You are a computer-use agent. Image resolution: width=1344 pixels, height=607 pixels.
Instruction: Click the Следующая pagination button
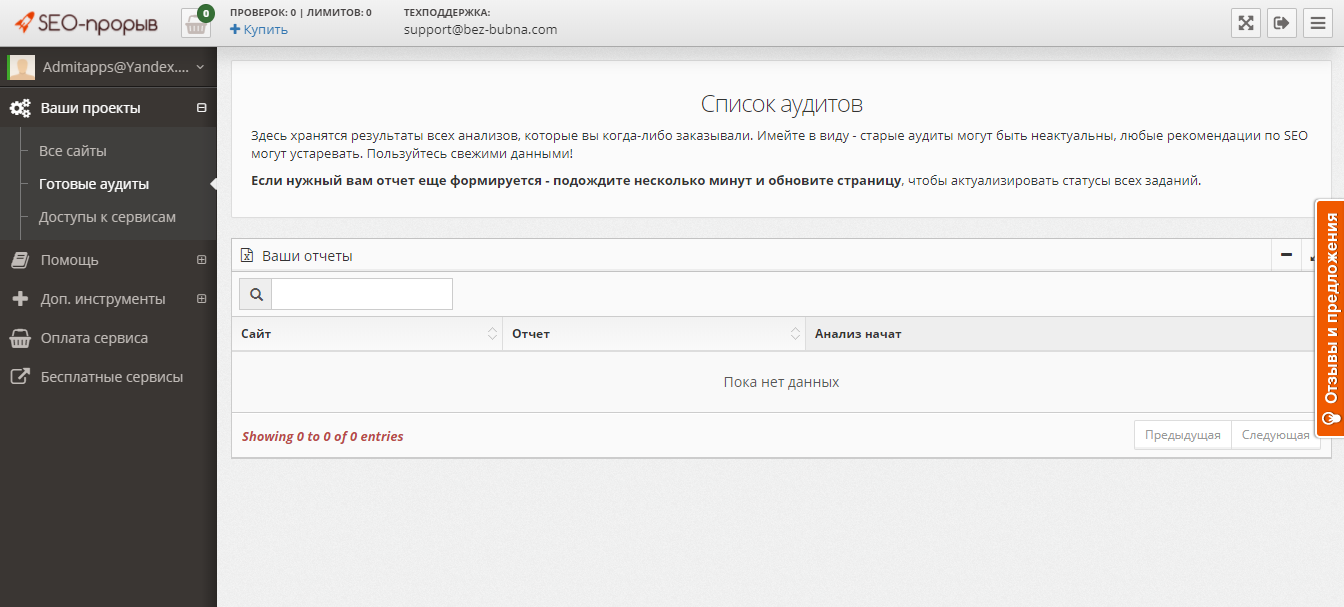[x=1276, y=435]
